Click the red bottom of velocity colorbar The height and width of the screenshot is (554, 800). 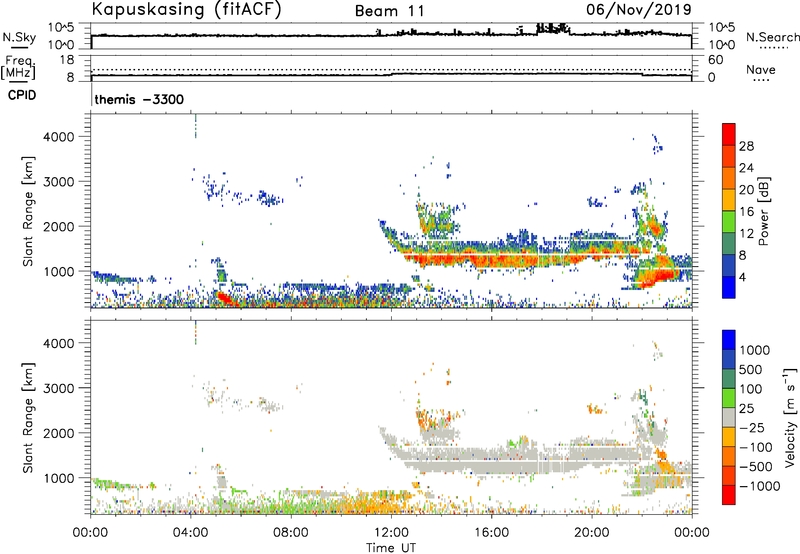[x=729, y=495]
